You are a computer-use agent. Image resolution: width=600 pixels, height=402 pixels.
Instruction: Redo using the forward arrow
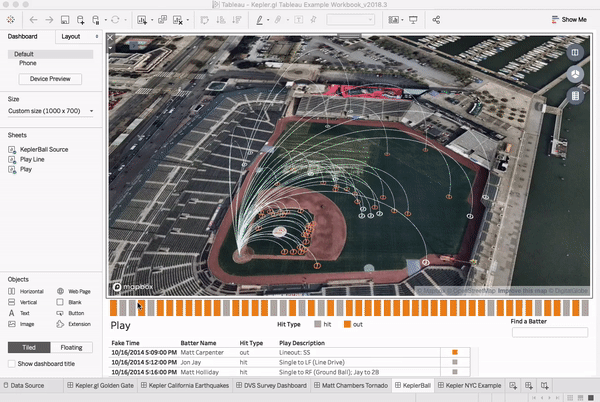pyautogui.click(x=49, y=20)
